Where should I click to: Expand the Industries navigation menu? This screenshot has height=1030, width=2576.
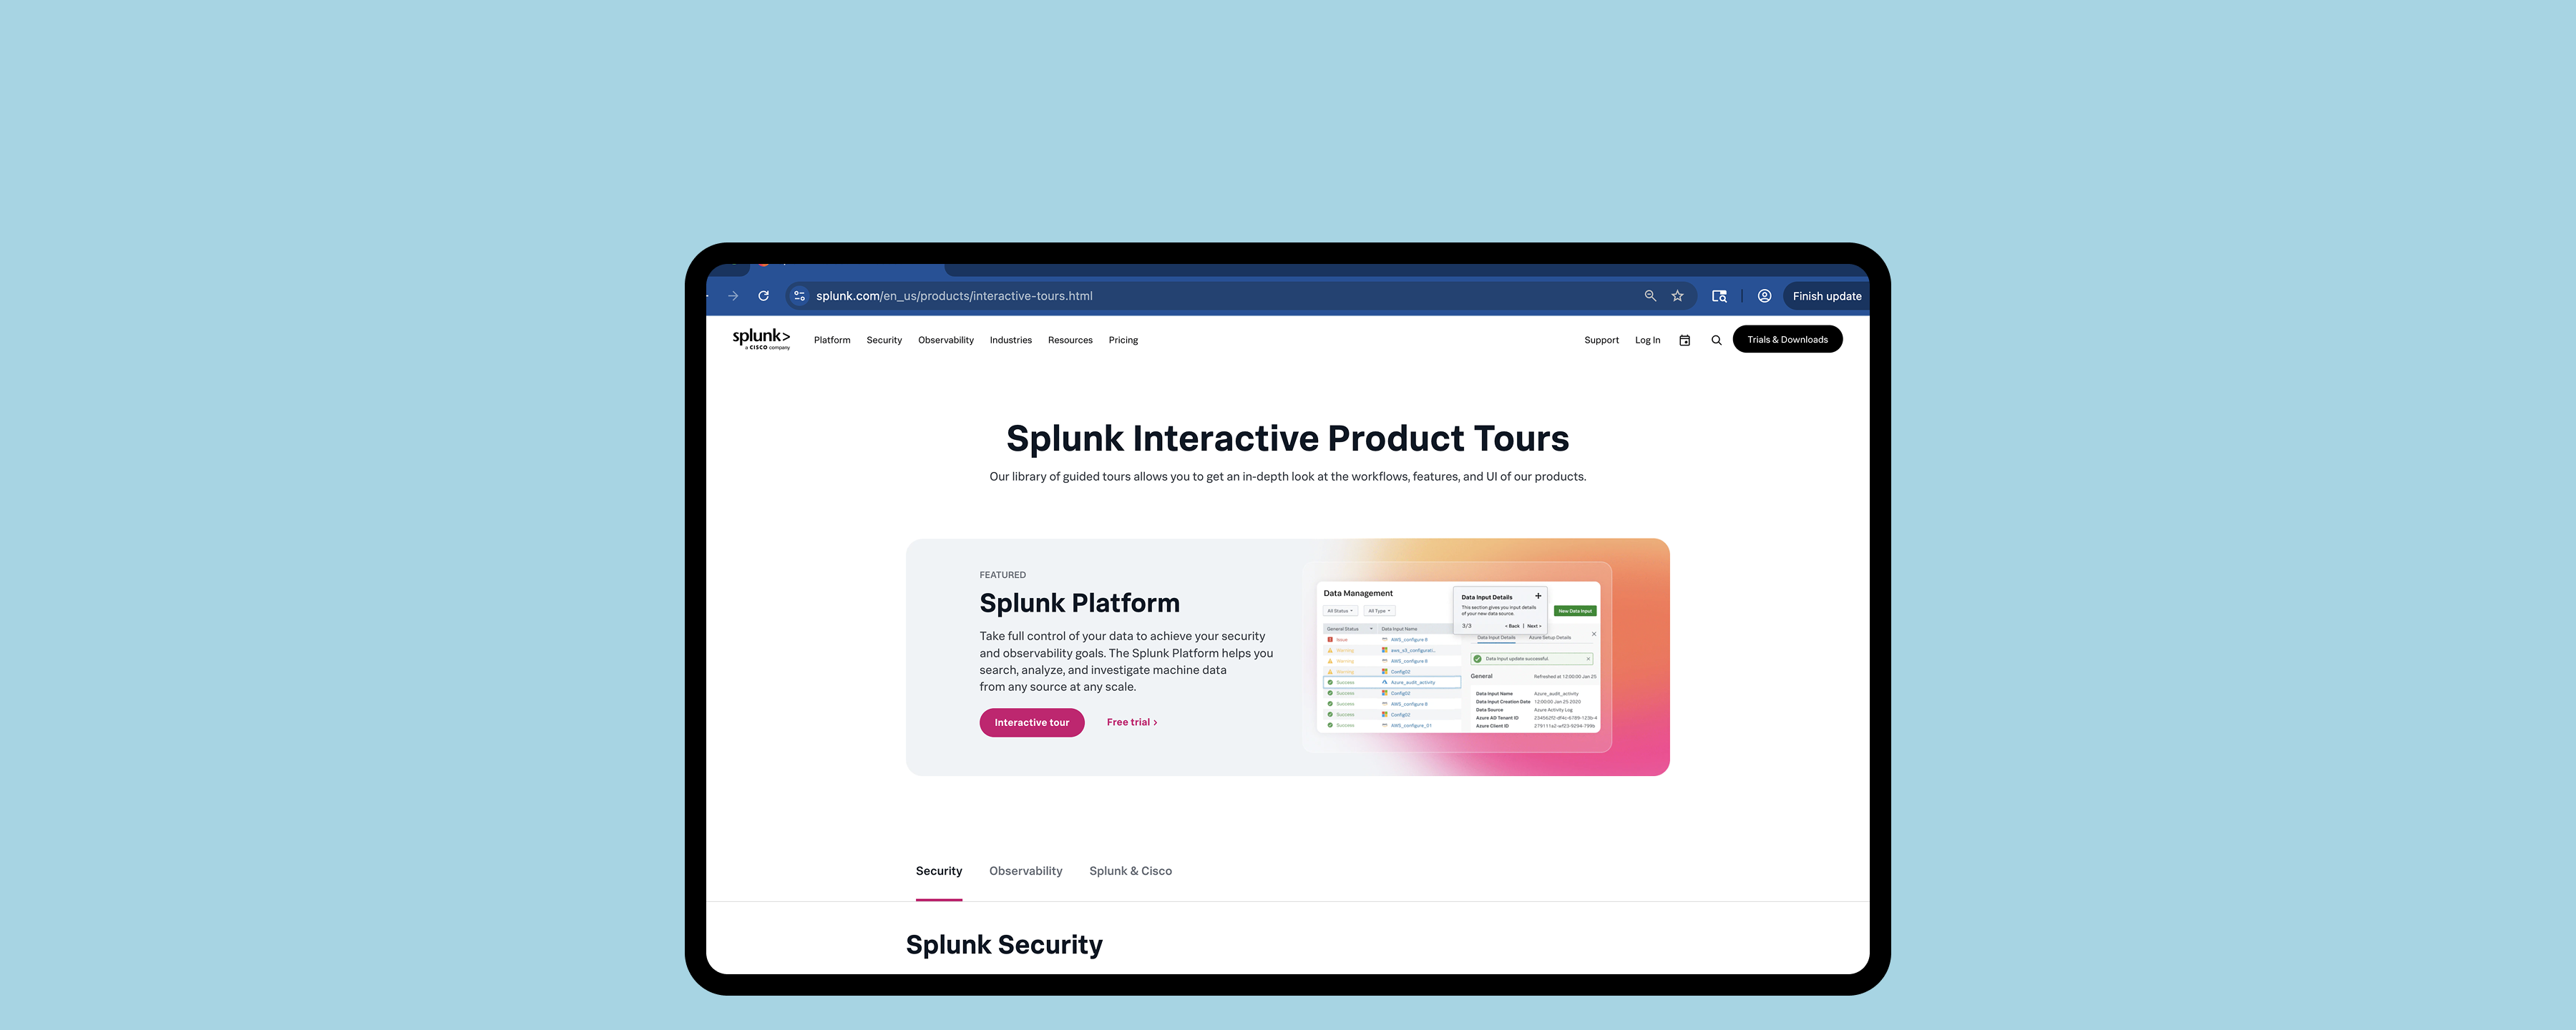[x=1010, y=340]
